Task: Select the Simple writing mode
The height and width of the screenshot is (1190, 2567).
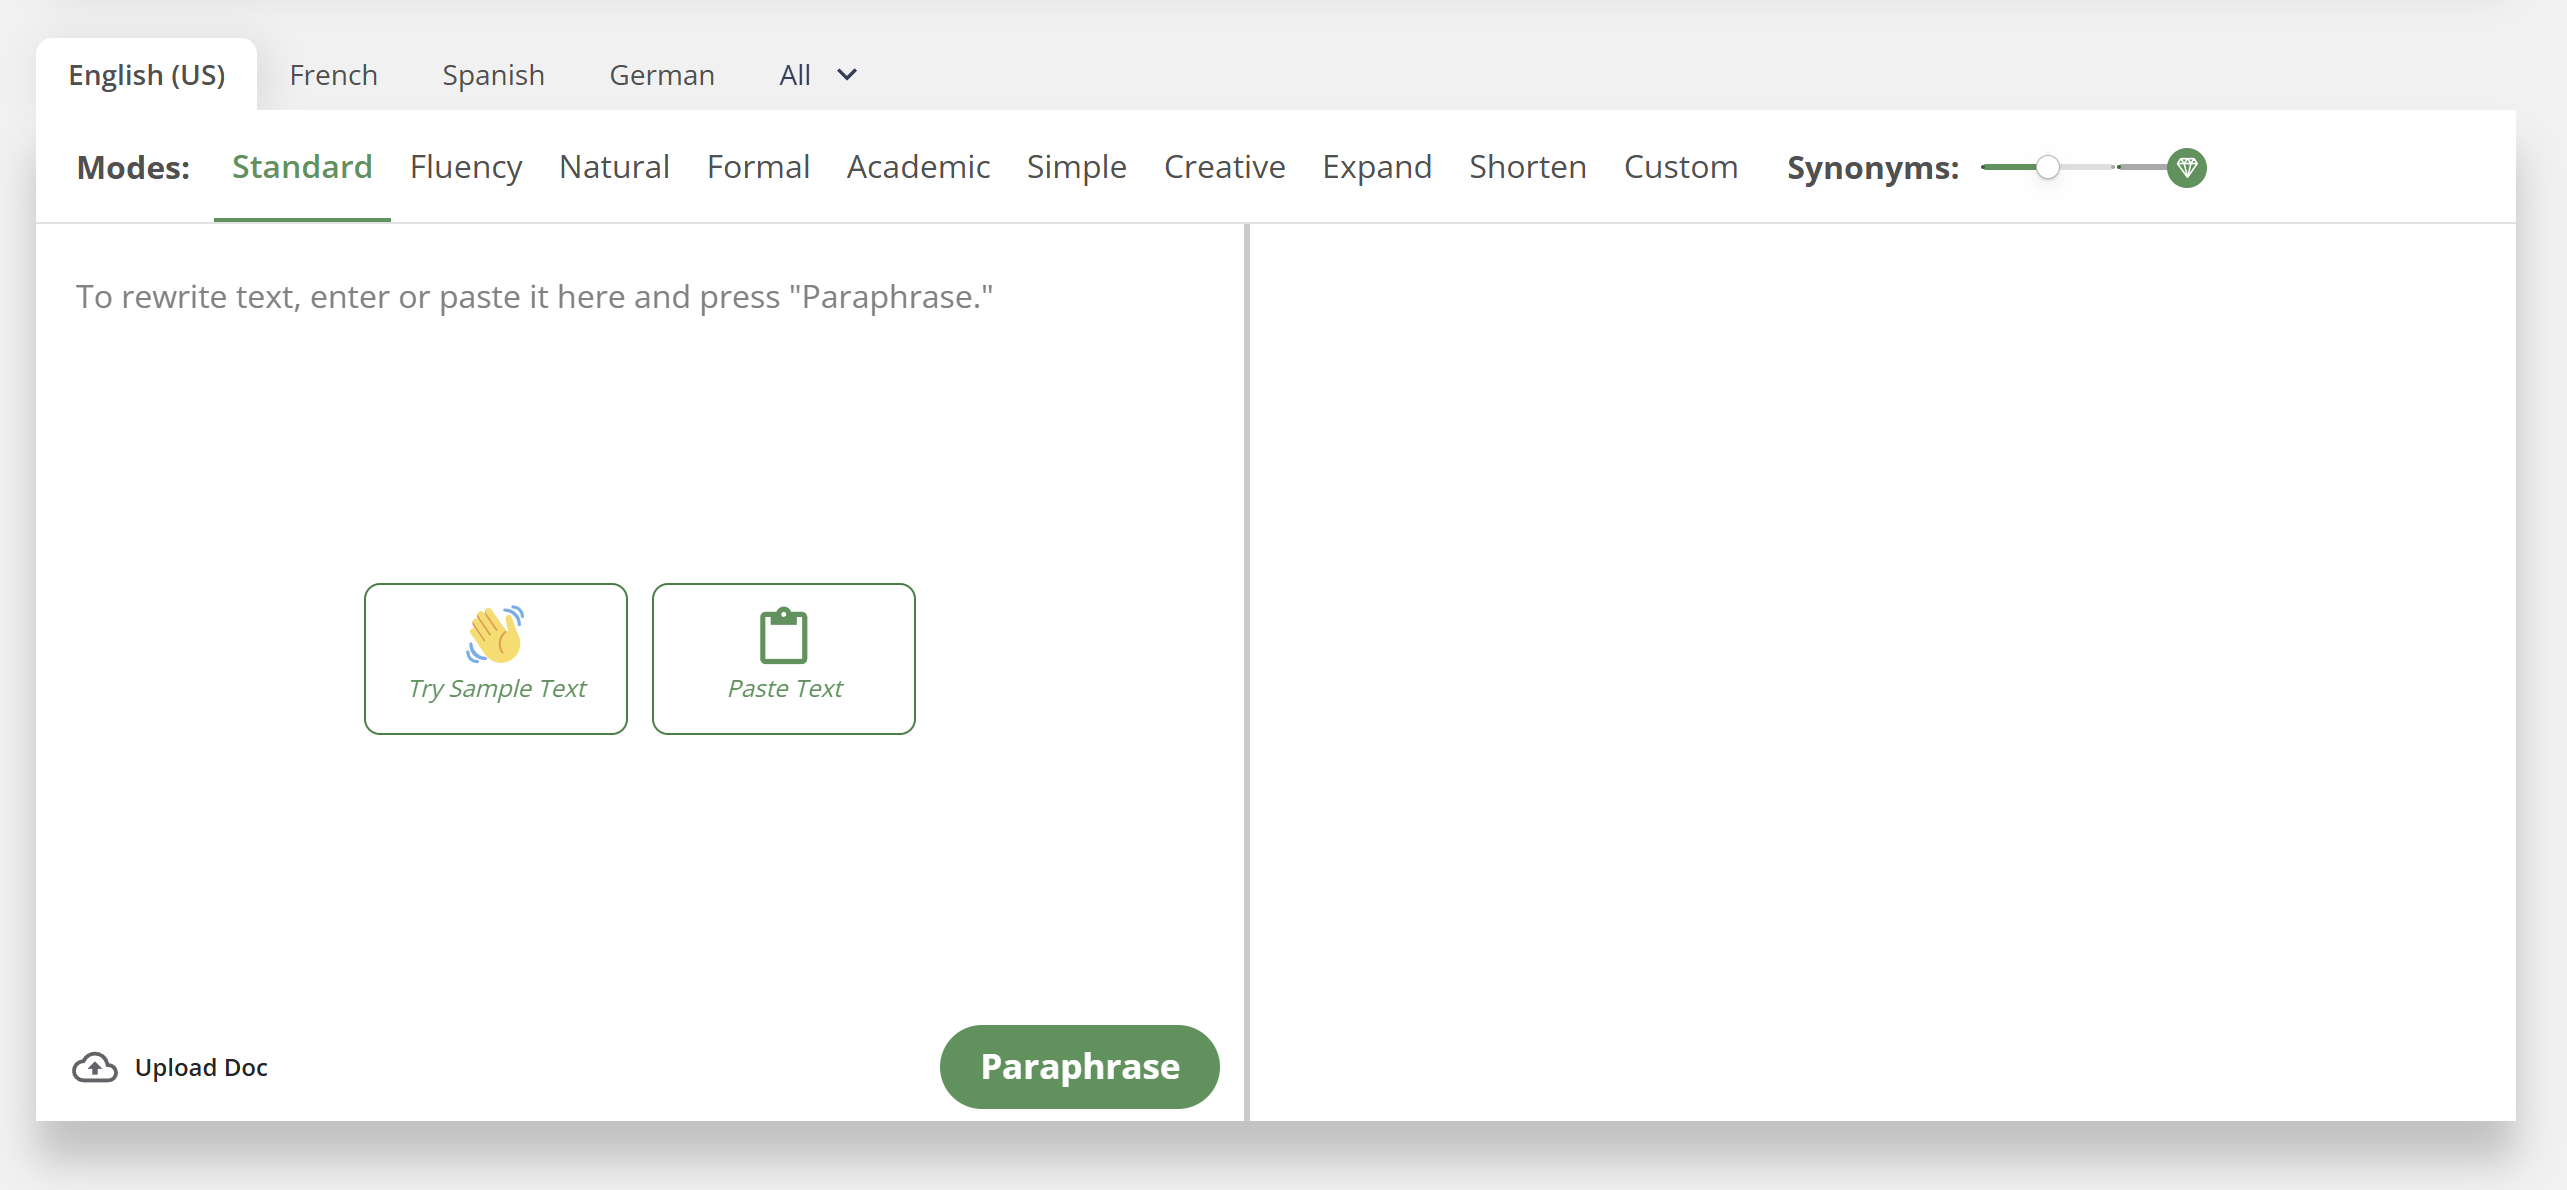Action: click(x=1076, y=165)
